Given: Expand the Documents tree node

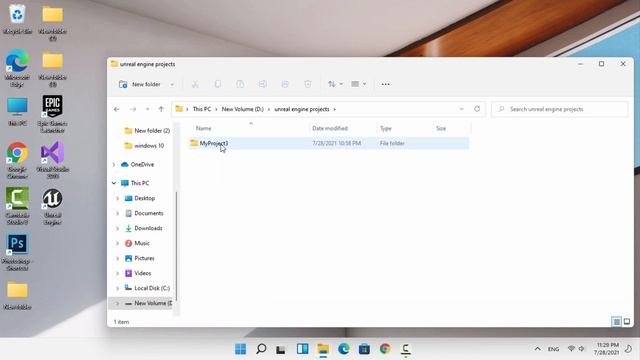Looking at the screenshot, I should coord(118,213).
